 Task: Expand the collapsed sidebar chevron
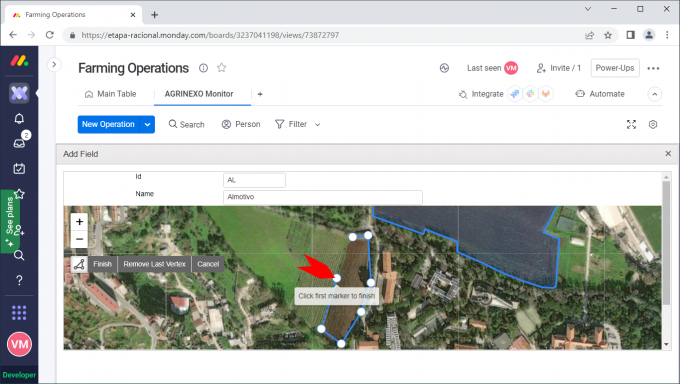click(54, 65)
